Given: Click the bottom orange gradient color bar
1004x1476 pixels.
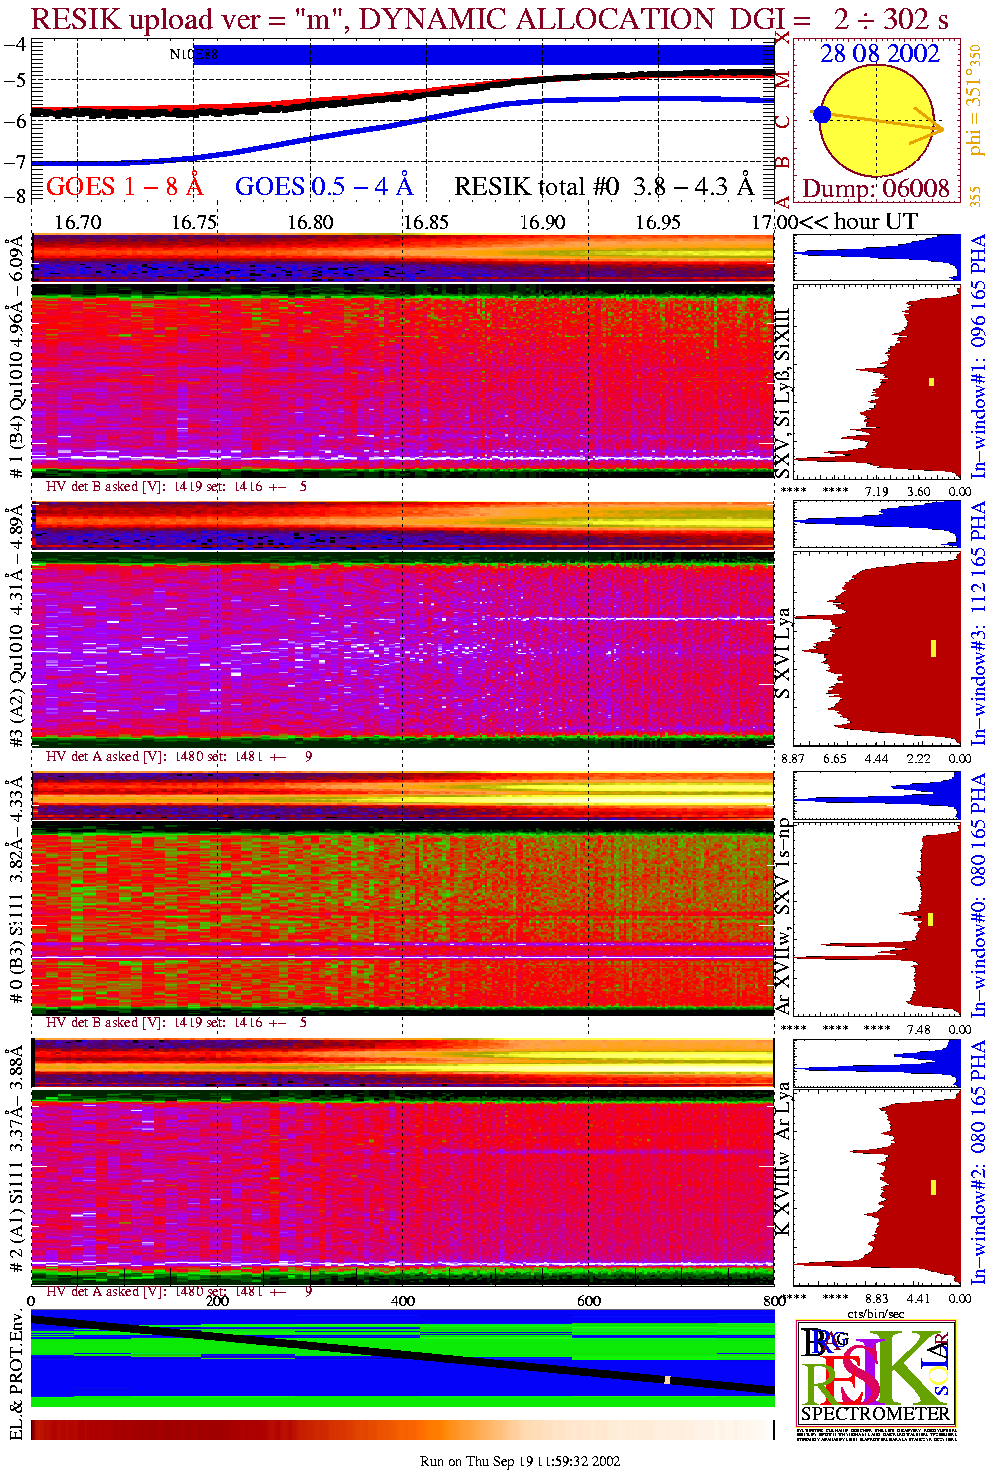Looking at the screenshot, I should tap(402, 1430).
